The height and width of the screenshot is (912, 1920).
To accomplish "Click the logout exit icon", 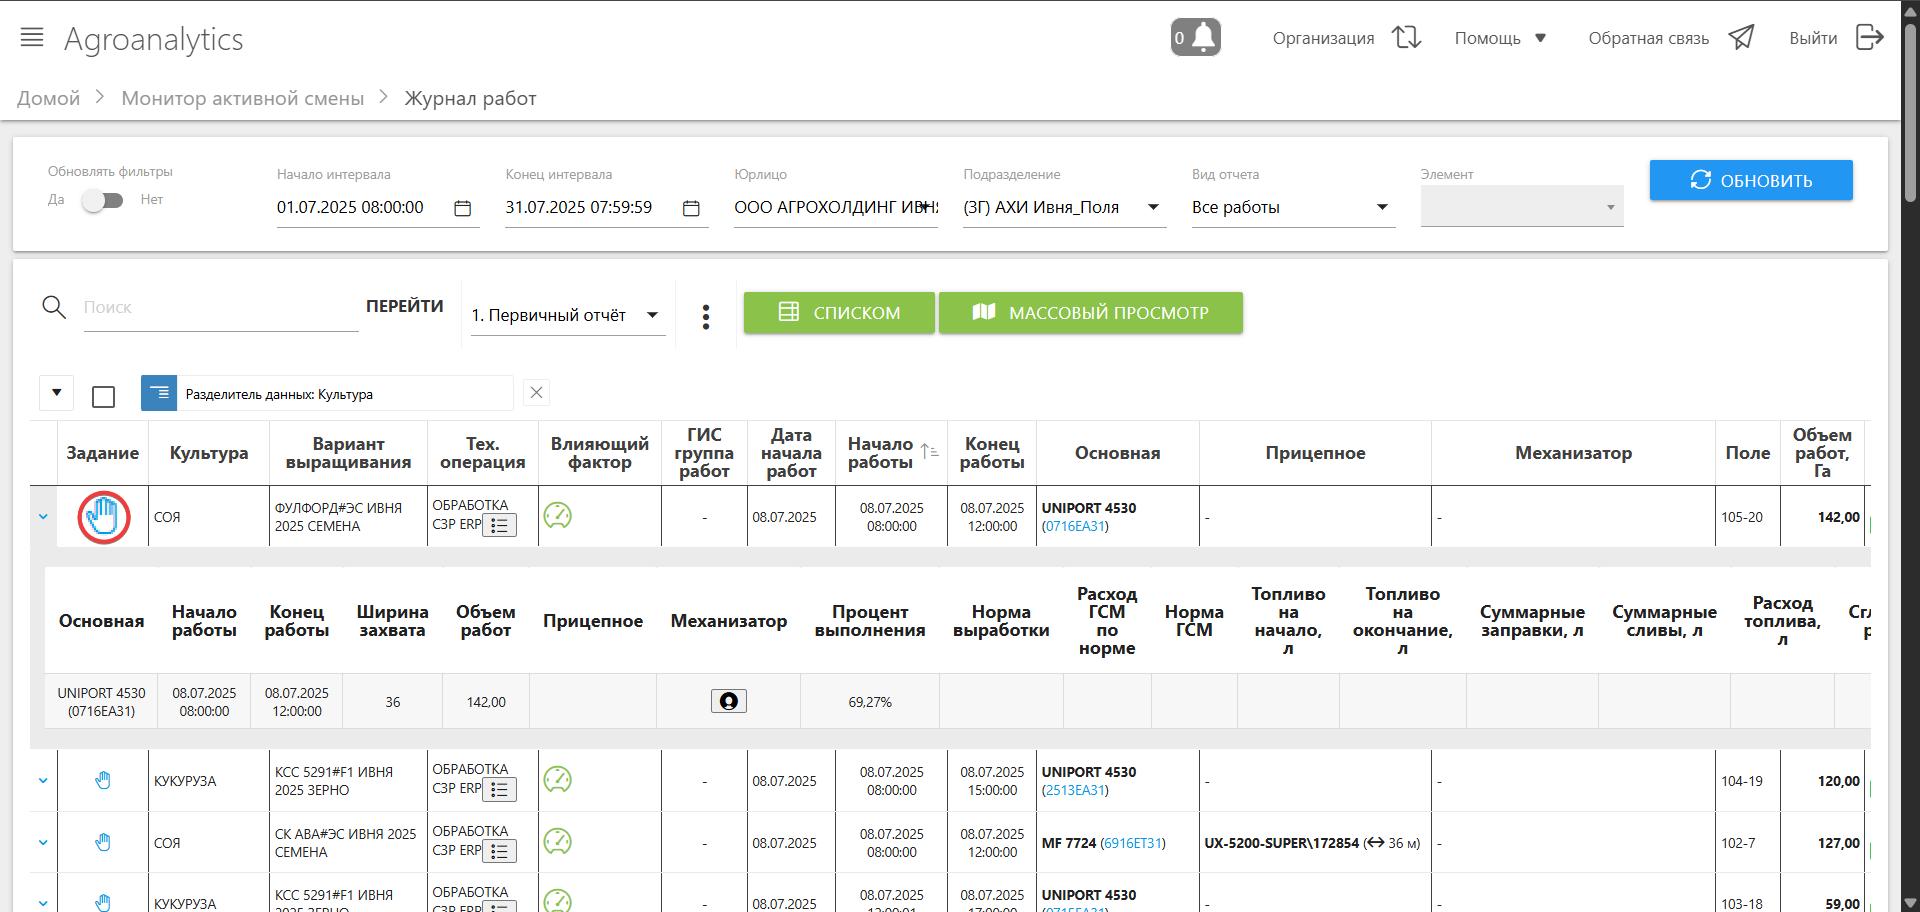I will [x=1869, y=38].
